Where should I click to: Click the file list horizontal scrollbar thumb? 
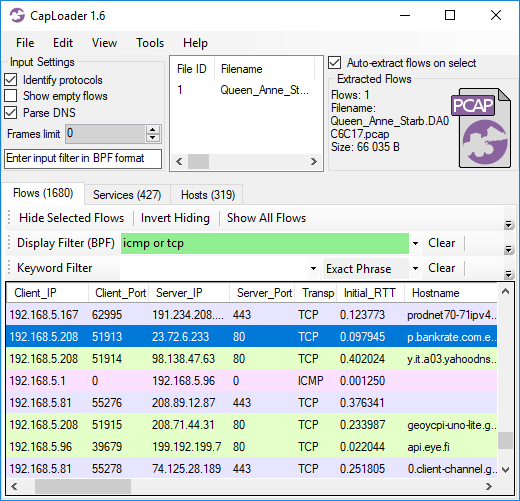click(x=198, y=162)
